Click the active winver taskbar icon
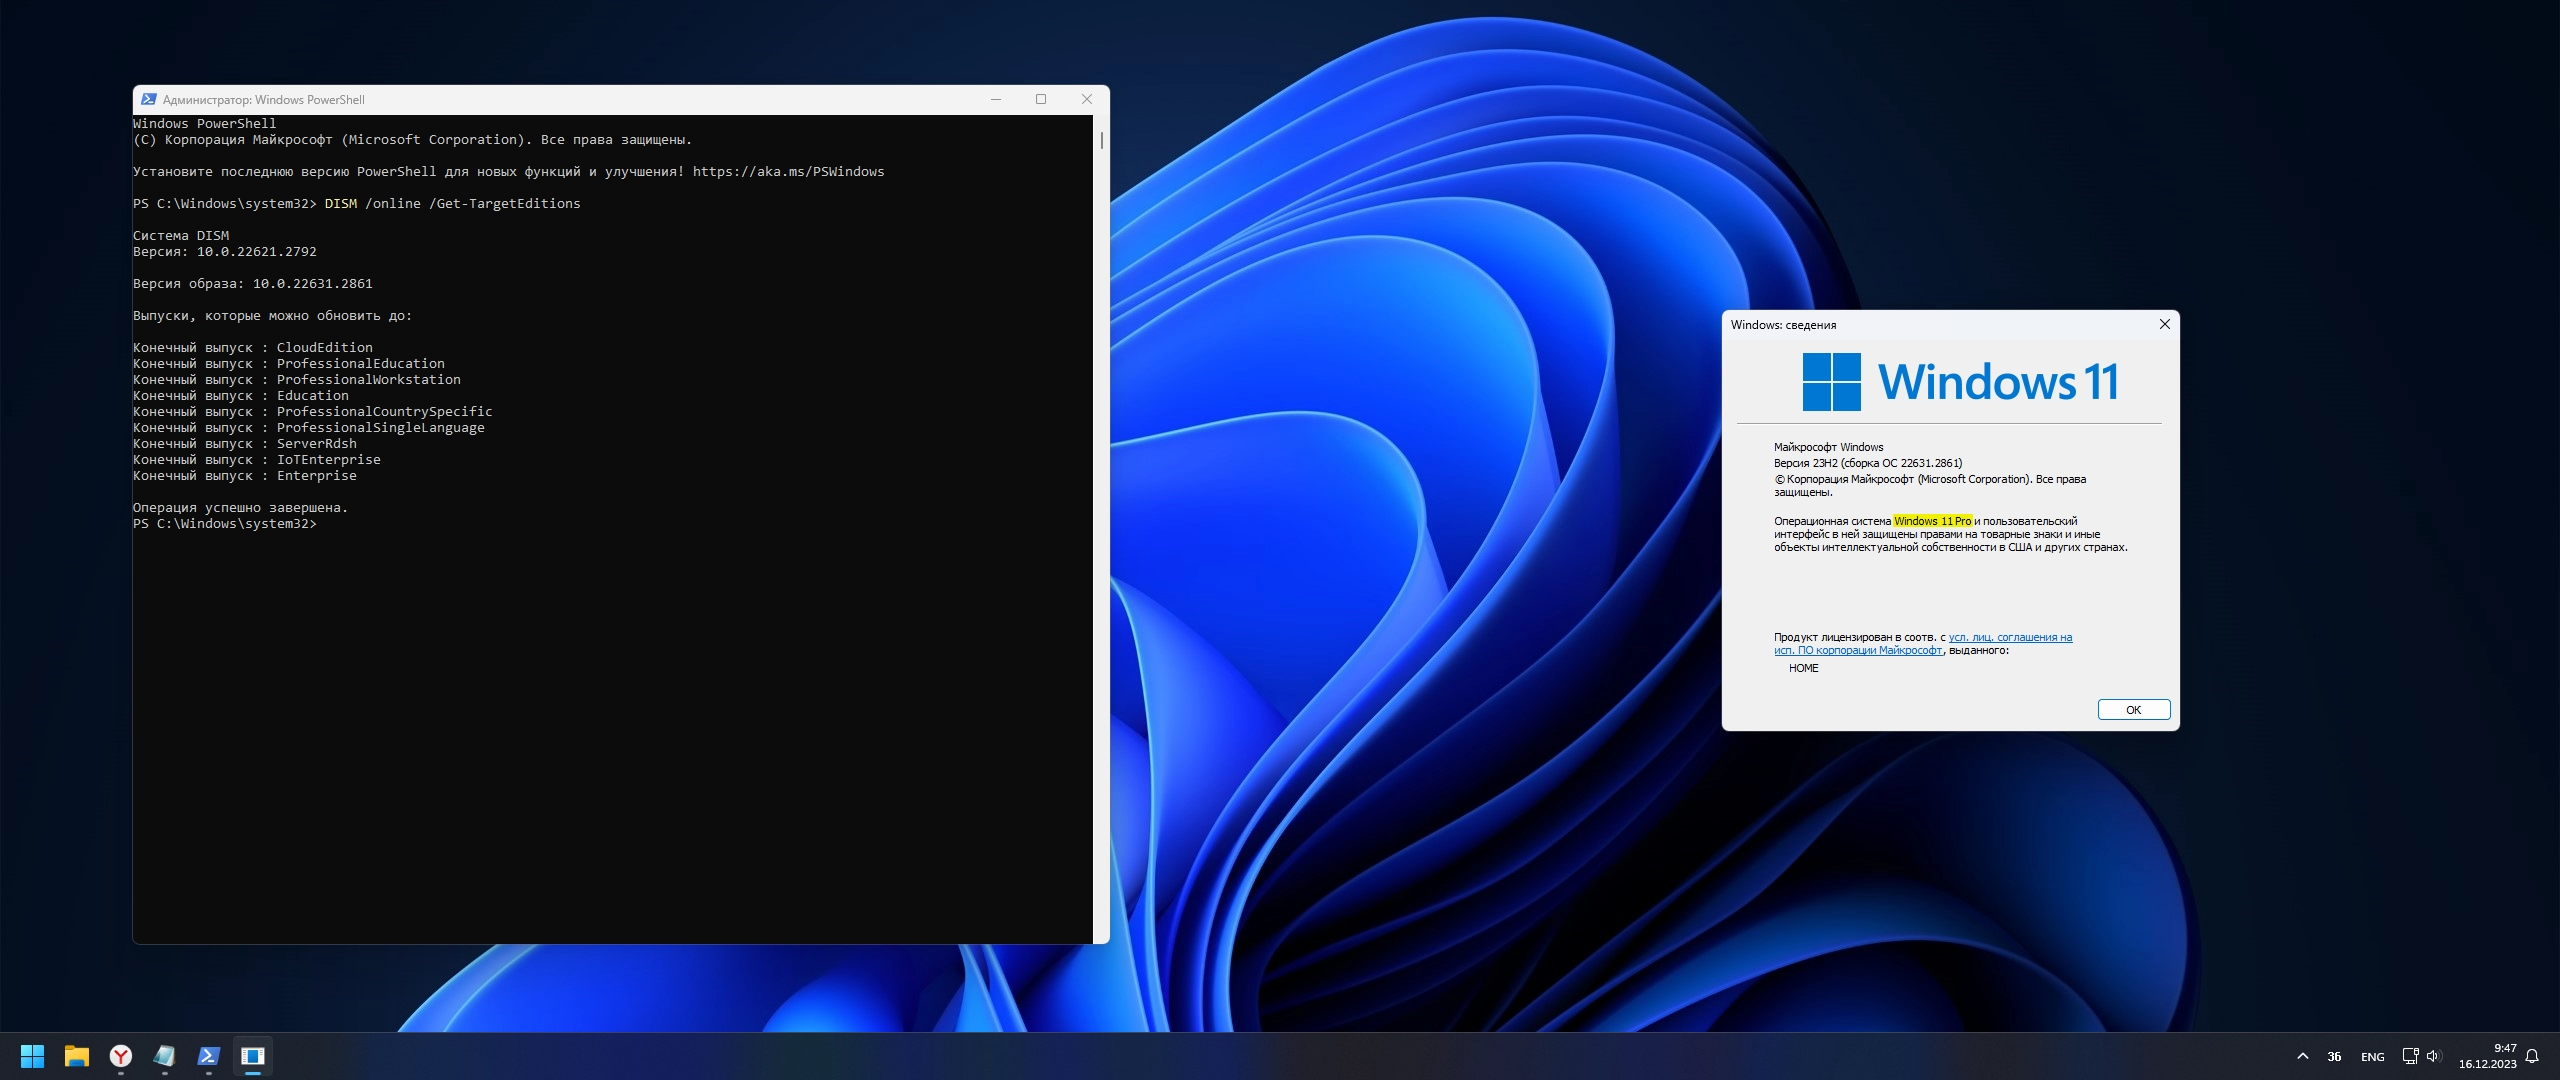Image resolution: width=2560 pixels, height=1080 pixels. point(253,1056)
